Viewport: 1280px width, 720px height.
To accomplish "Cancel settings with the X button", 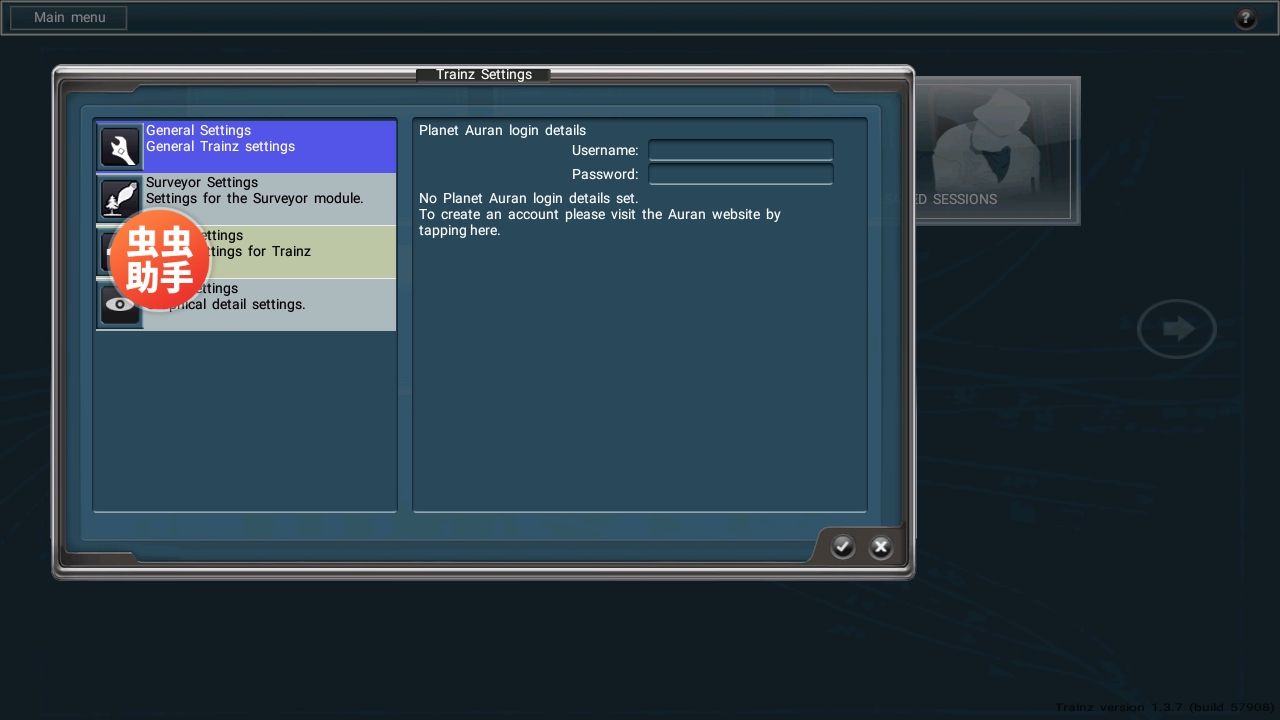I will [x=881, y=546].
